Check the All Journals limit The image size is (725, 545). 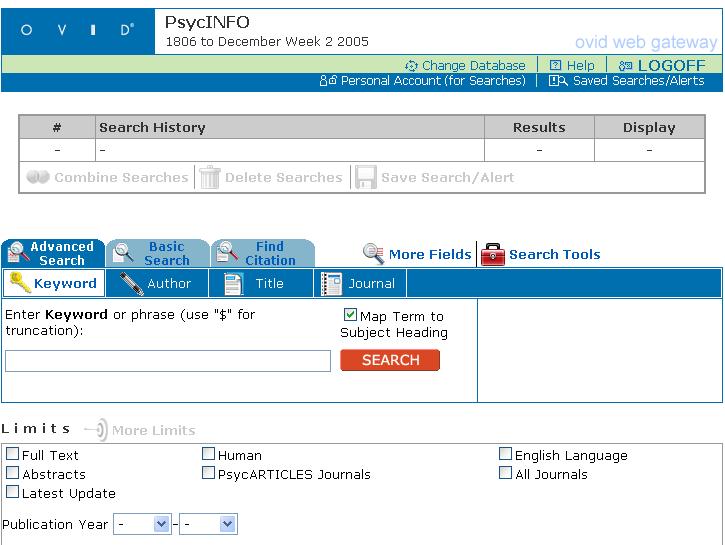click(505, 472)
